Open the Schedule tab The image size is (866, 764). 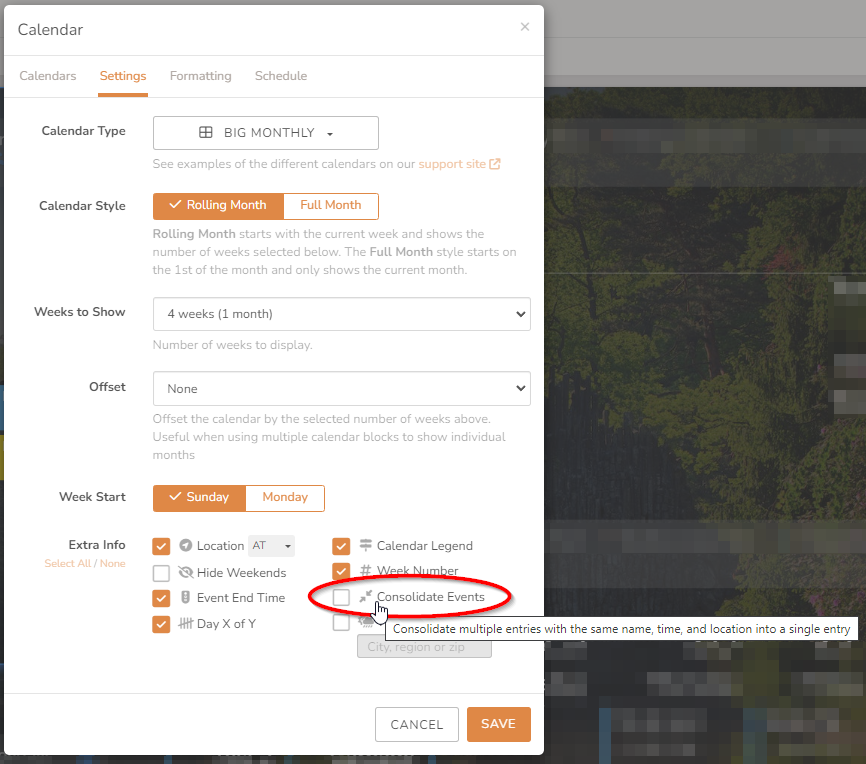[x=281, y=75]
